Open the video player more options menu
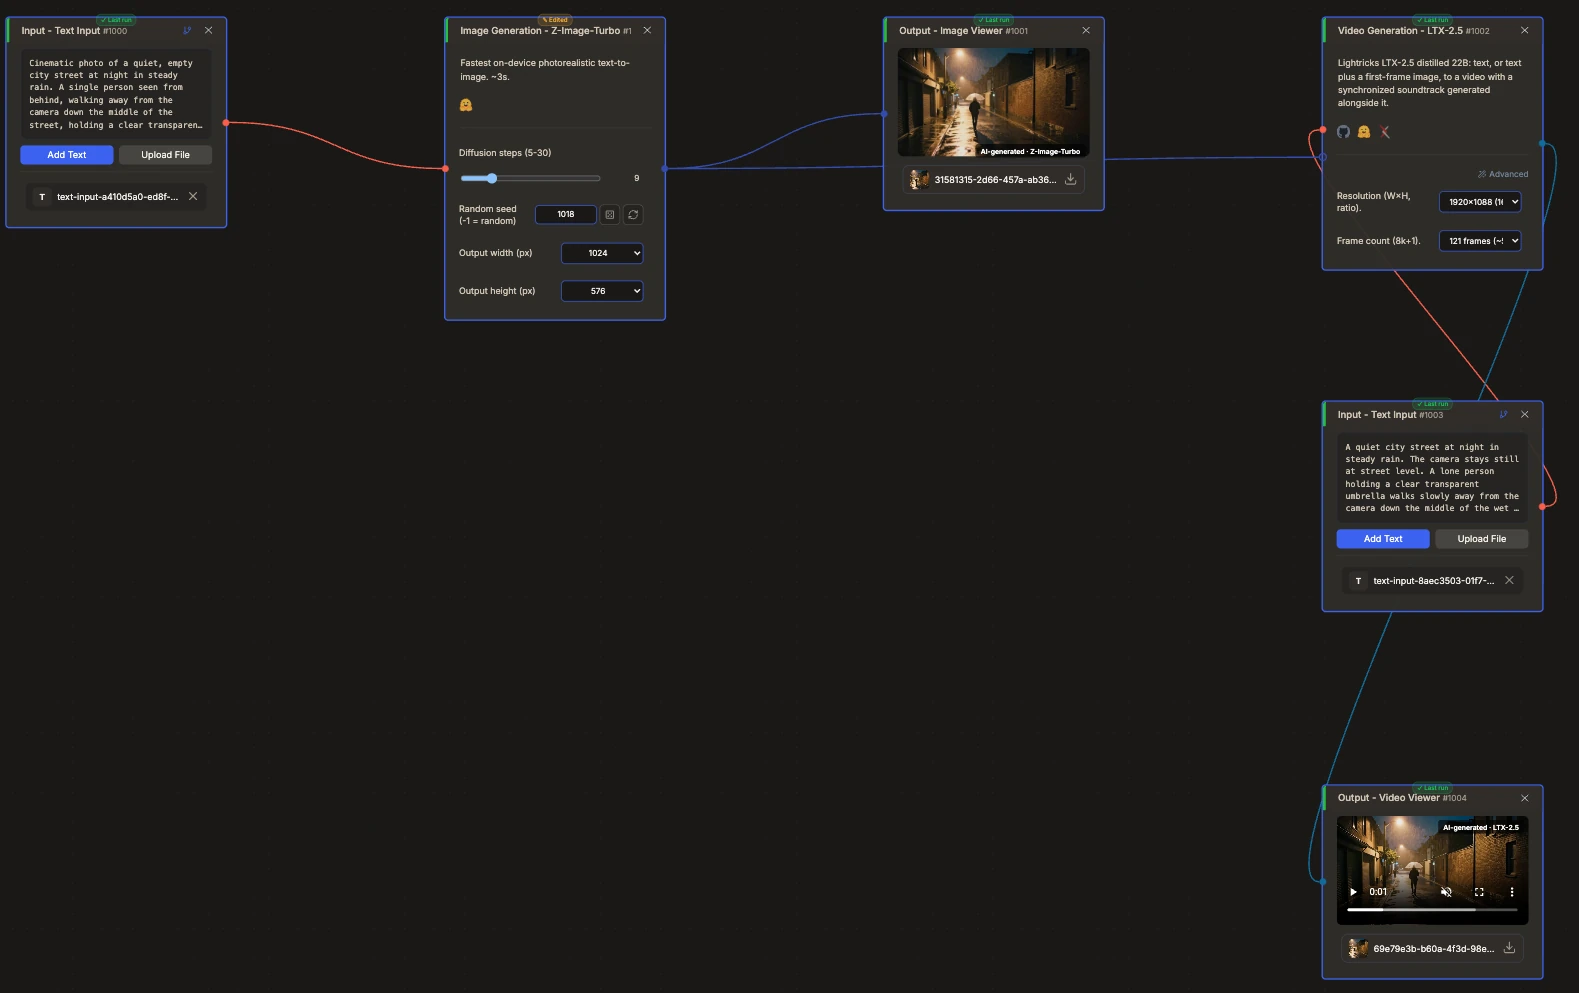The height and width of the screenshot is (993, 1579). [x=1512, y=892]
